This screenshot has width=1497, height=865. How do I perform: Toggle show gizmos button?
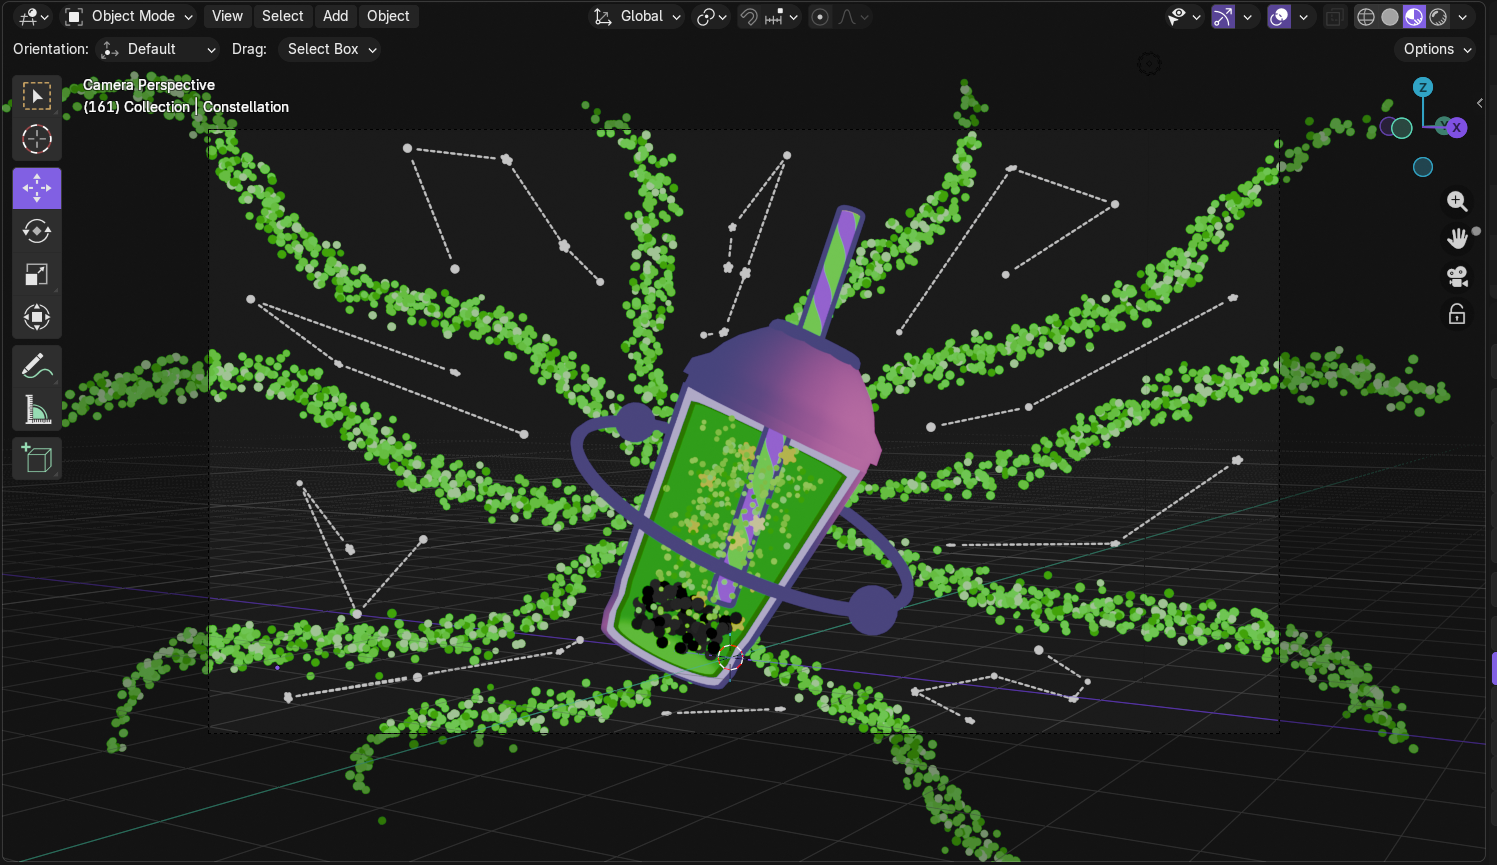click(x=1223, y=16)
